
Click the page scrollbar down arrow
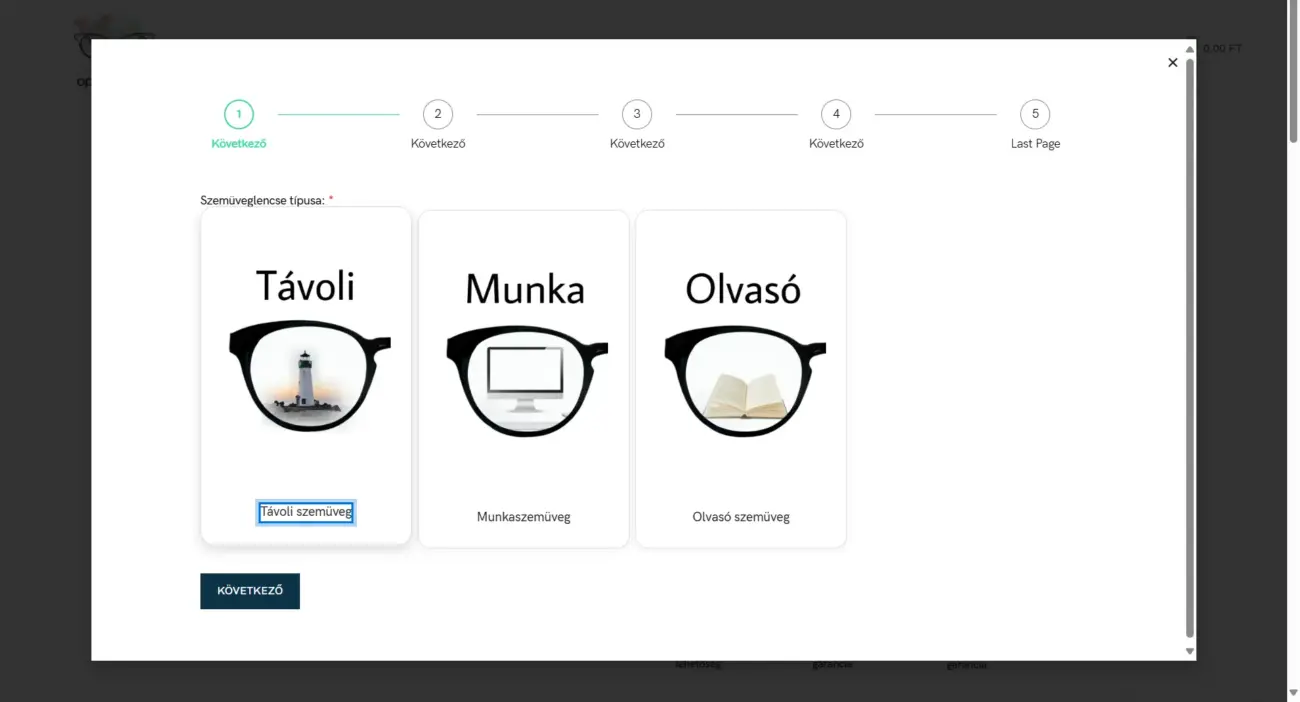pyautogui.click(x=1293, y=692)
